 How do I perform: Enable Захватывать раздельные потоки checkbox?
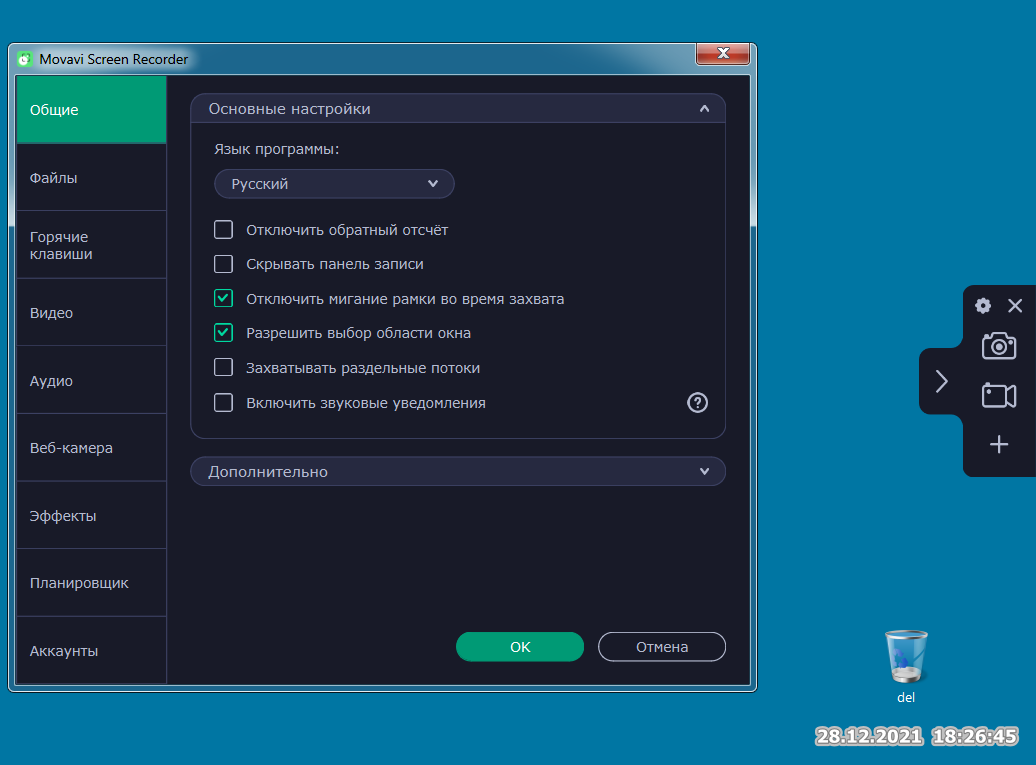(x=223, y=367)
